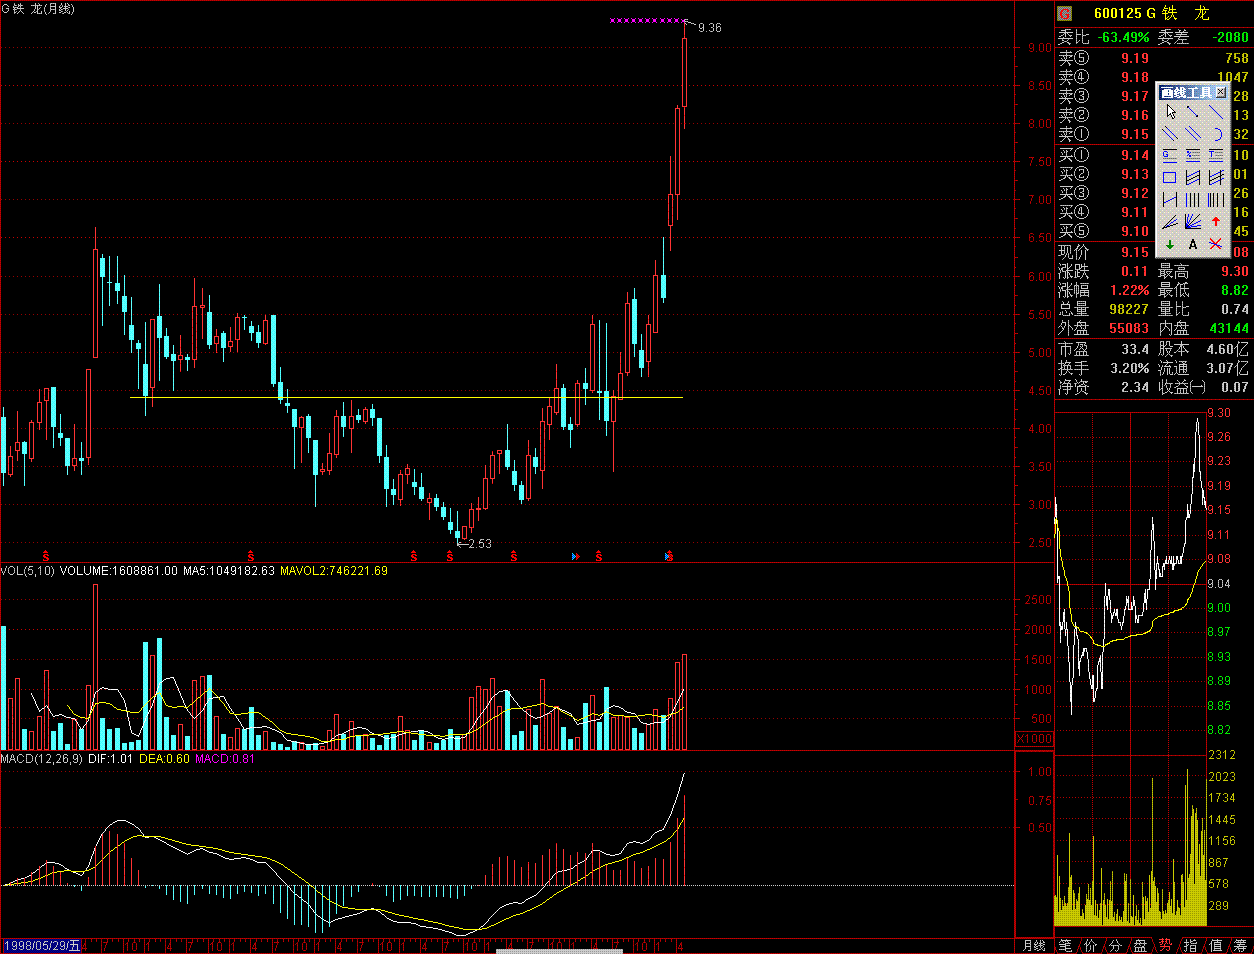The image size is (1254, 954).
Task: Click the 2.53 low price label
Action: pos(480,544)
